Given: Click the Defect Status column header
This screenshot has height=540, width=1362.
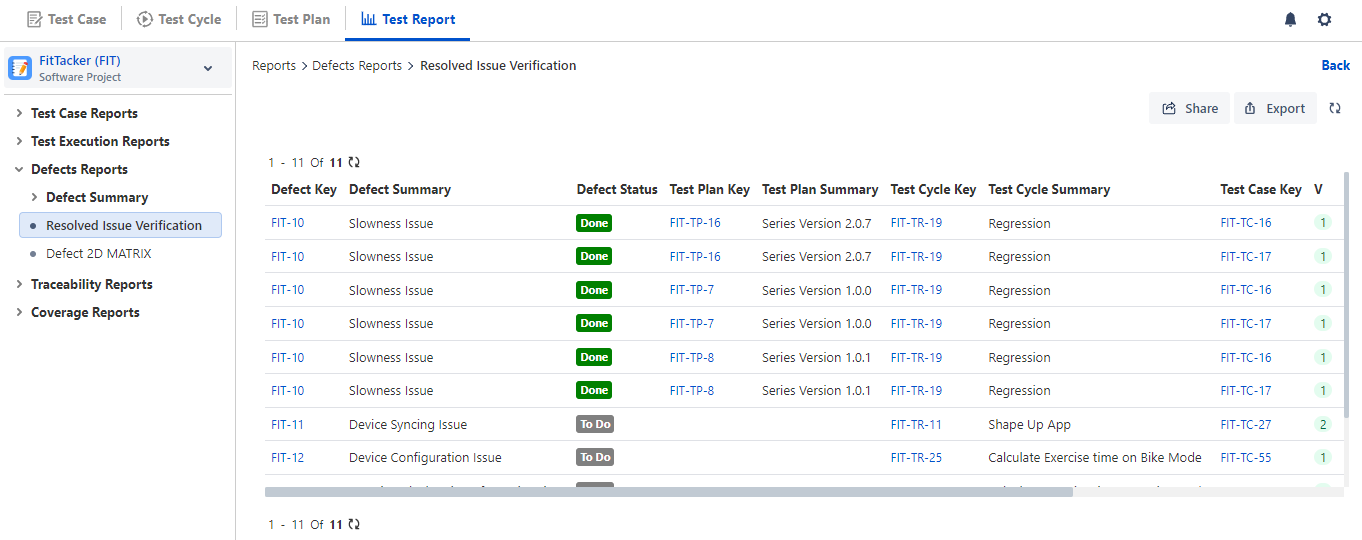Looking at the screenshot, I should (x=617, y=189).
